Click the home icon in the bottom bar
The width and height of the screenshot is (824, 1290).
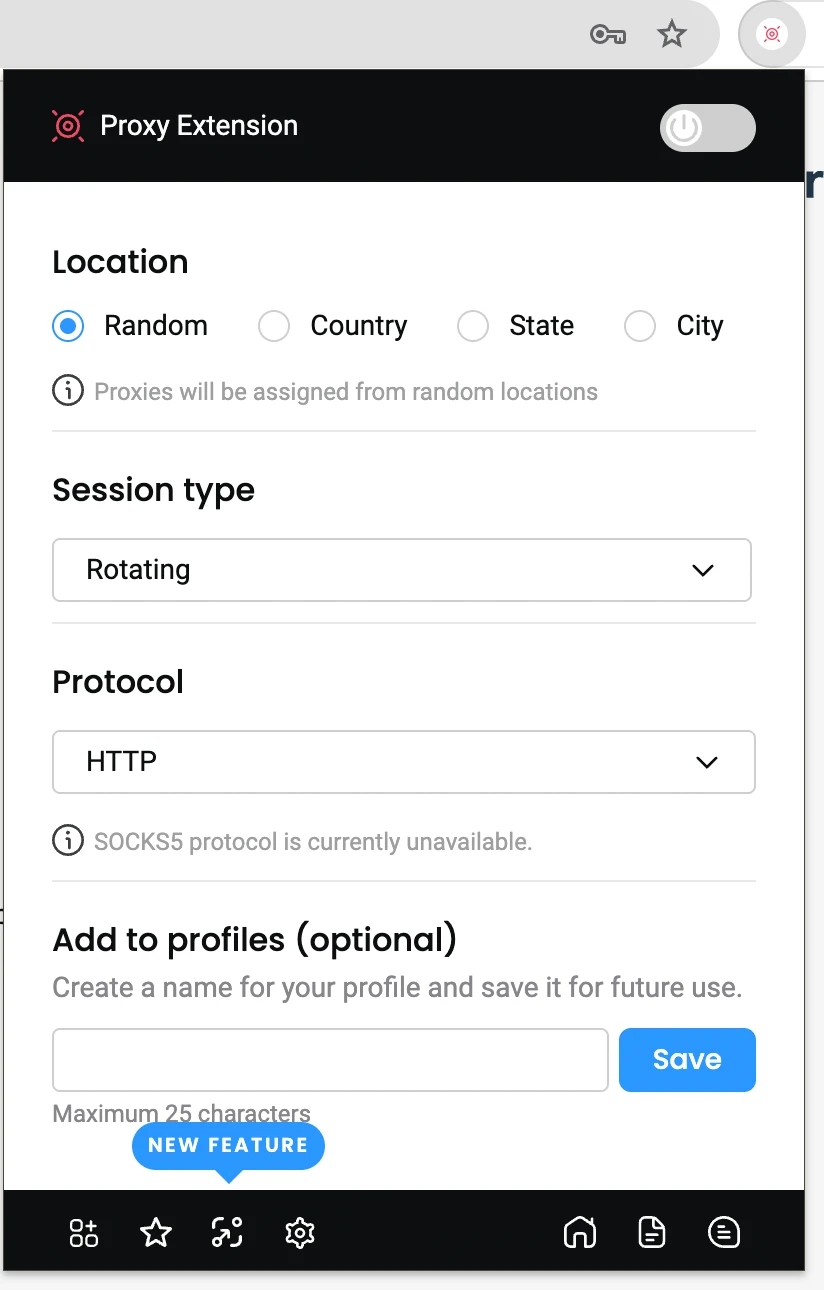click(580, 1233)
